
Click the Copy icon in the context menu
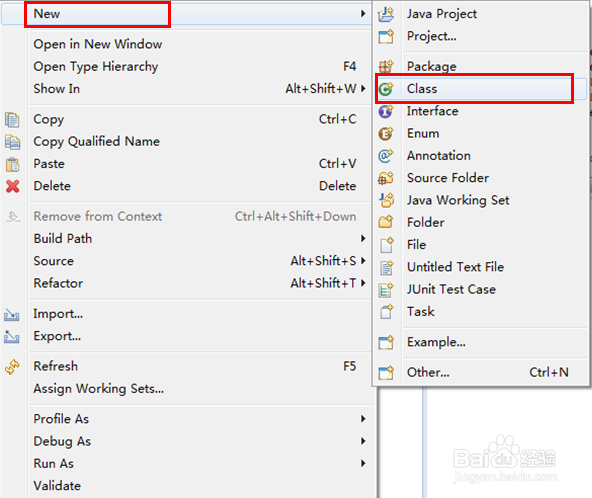tap(12, 120)
